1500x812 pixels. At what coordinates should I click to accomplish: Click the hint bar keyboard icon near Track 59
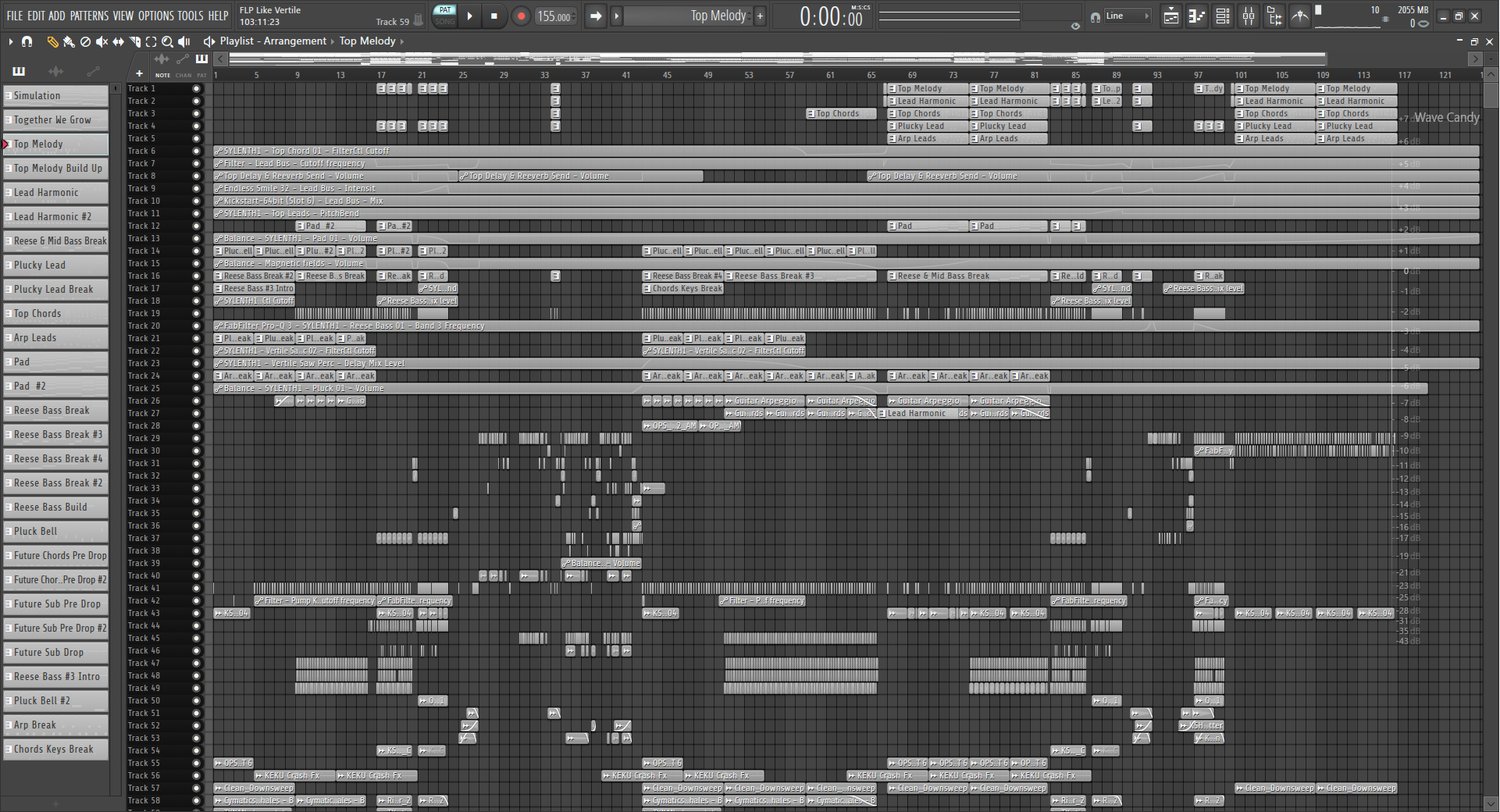[x=419, y=20]
